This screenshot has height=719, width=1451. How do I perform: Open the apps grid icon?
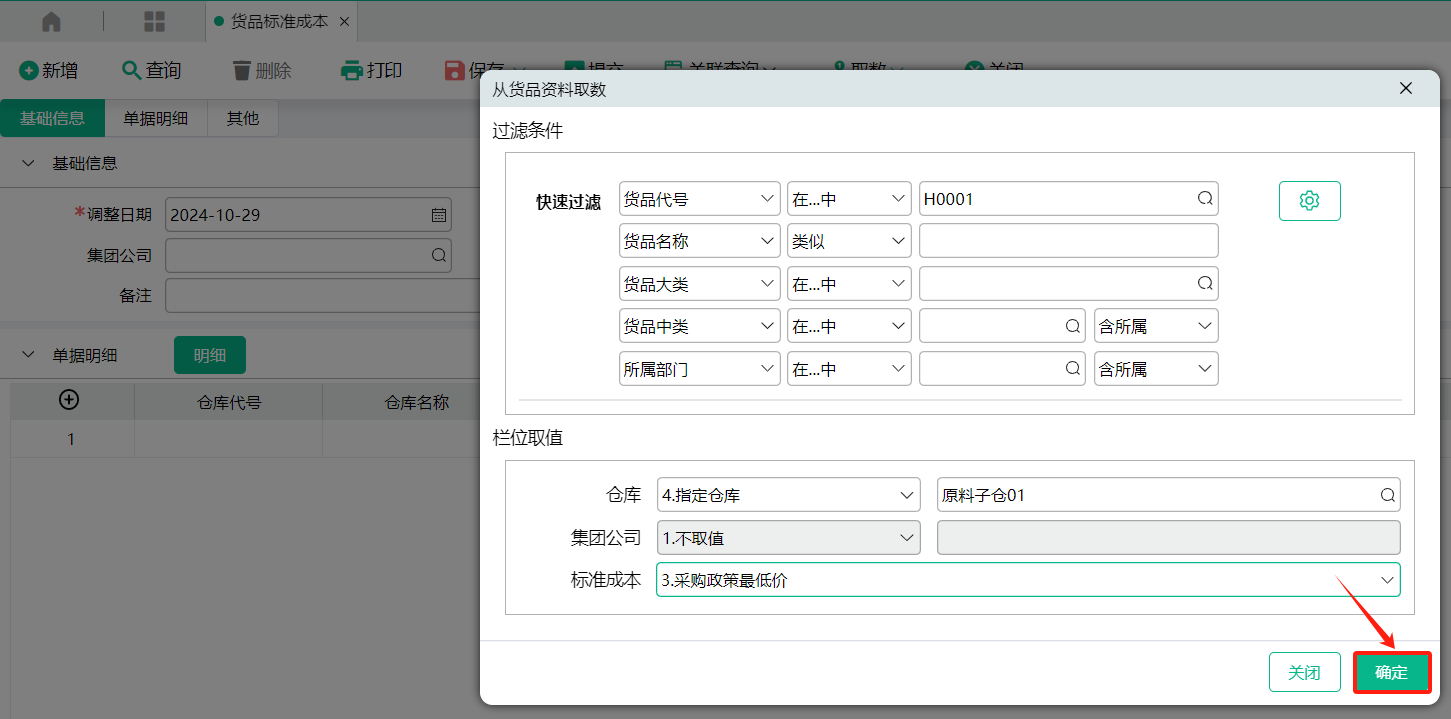click(155, 21)
